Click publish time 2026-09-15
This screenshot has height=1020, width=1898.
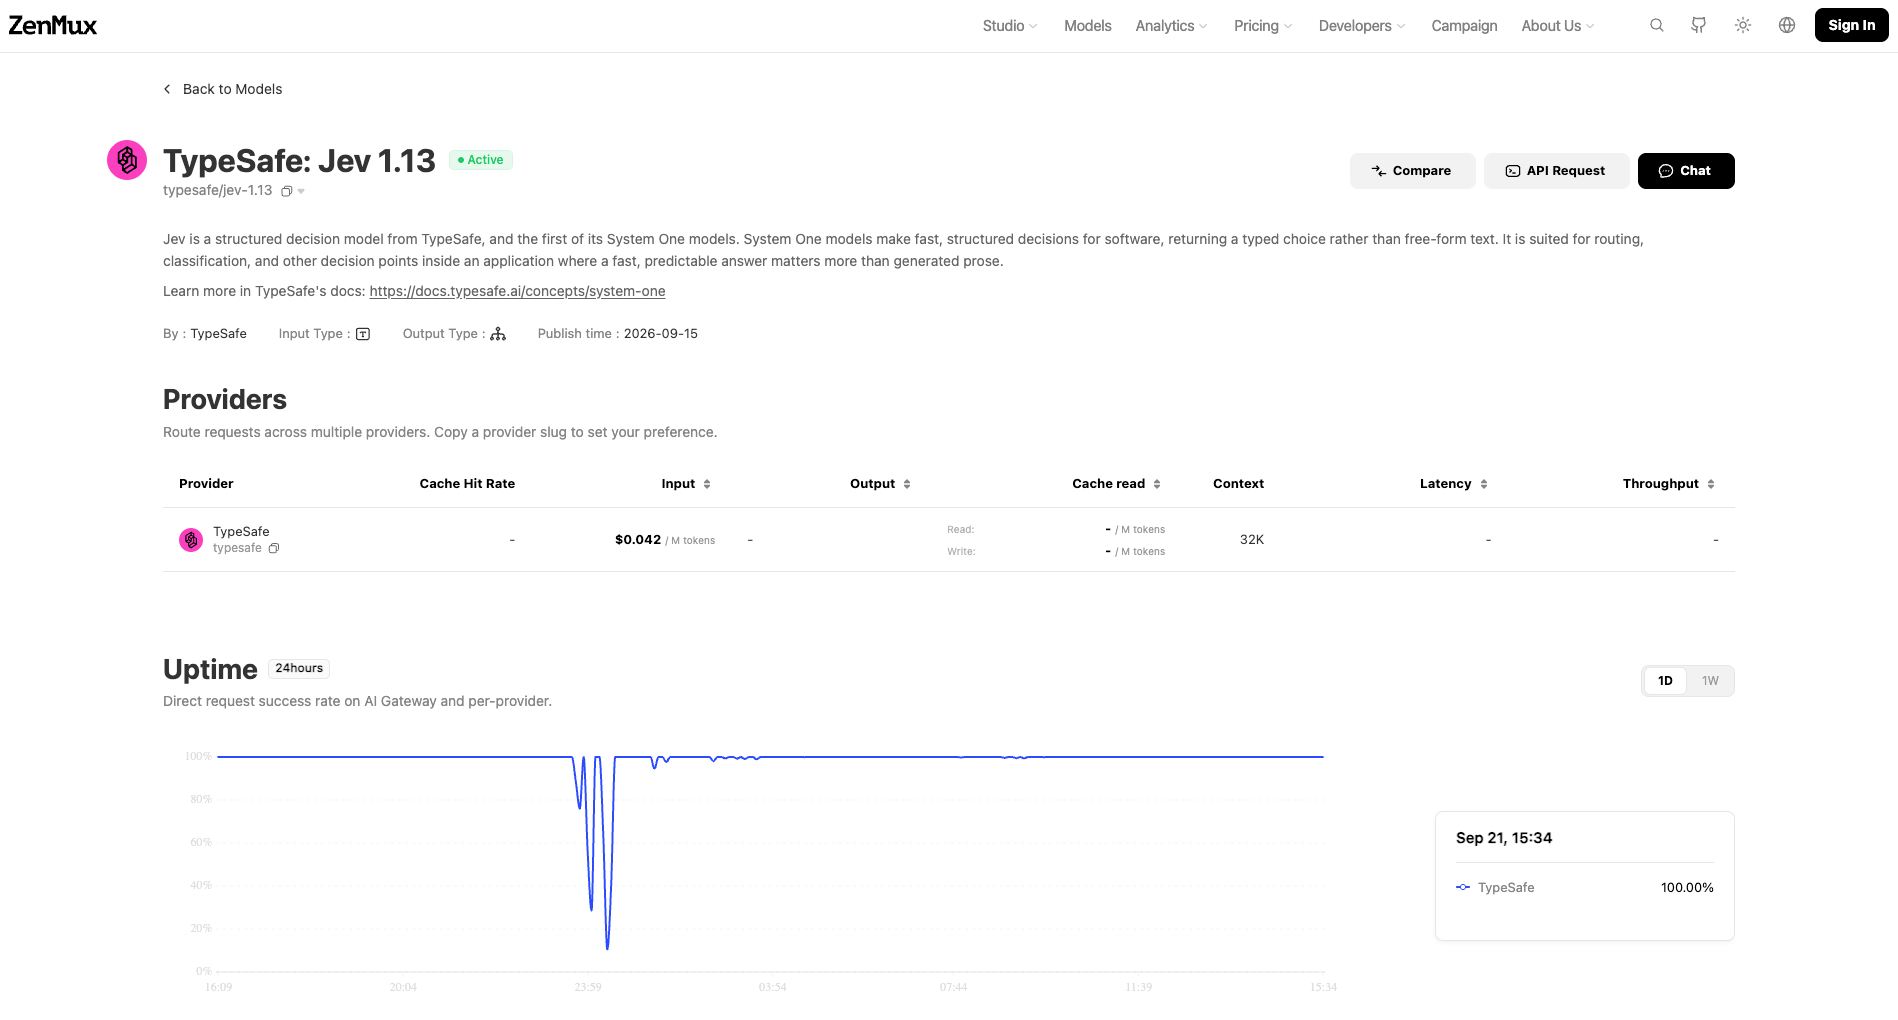[x=661, y=334]
